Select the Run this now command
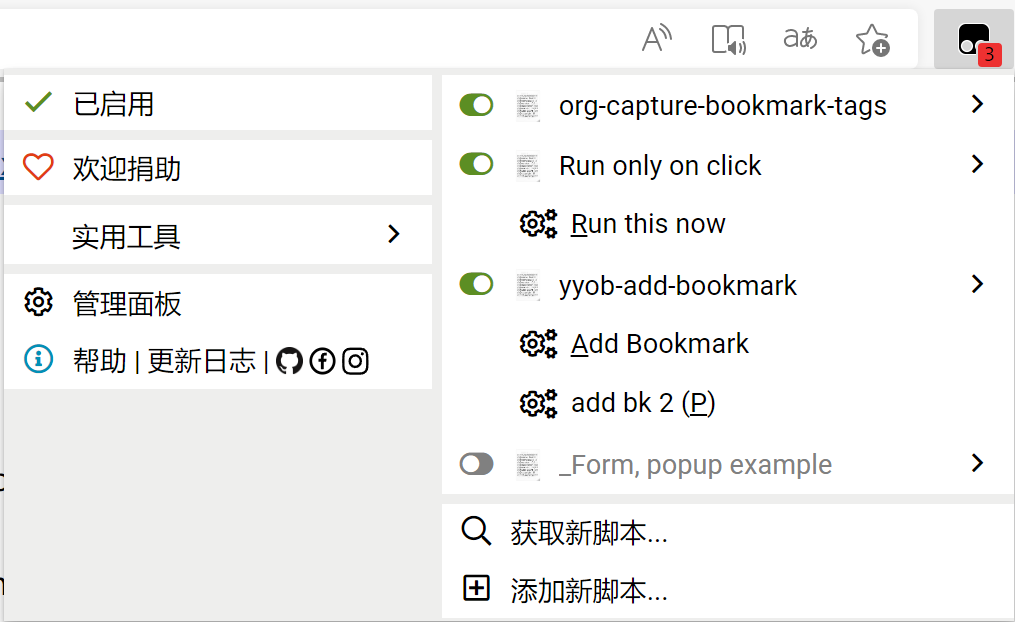This screenshot has height=622, width=1015. pos(647,224)
